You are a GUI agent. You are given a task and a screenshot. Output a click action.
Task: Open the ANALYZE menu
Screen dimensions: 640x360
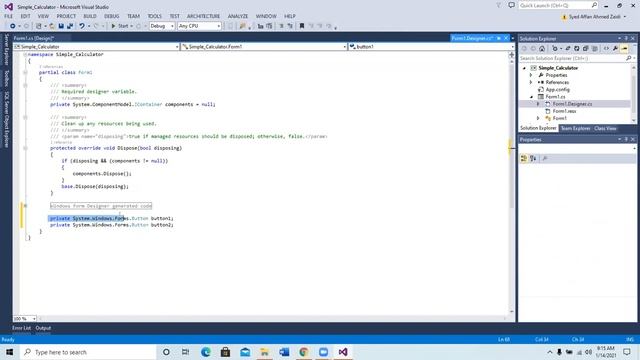(x=238, y=16)
